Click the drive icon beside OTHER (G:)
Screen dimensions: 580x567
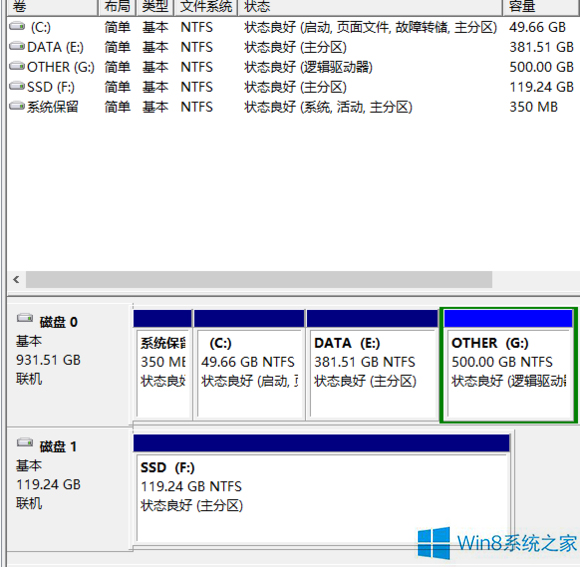[17, 66]
